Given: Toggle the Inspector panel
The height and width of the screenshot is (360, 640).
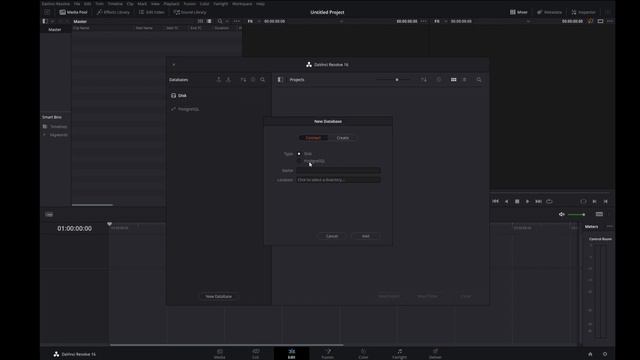Looking at the screenshot, I should click(x=584, y=12).
